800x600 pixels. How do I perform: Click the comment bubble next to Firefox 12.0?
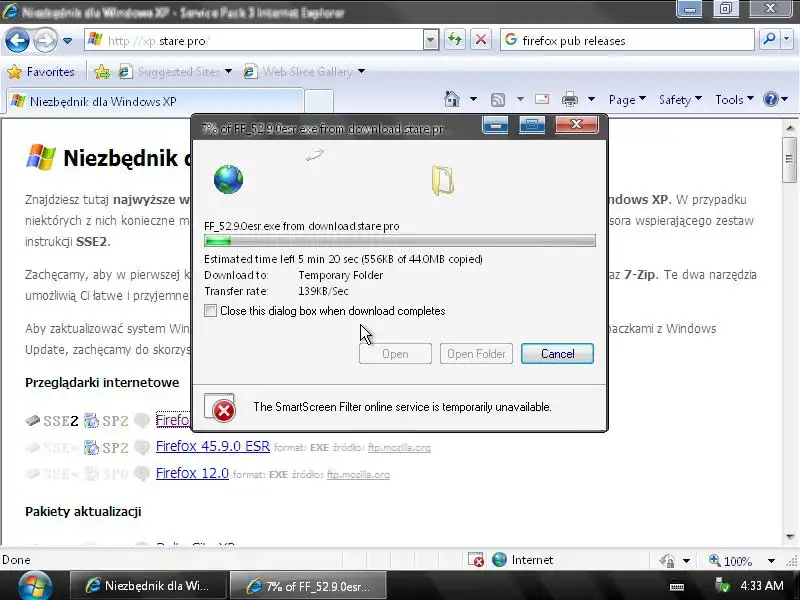tap(142, 474)
